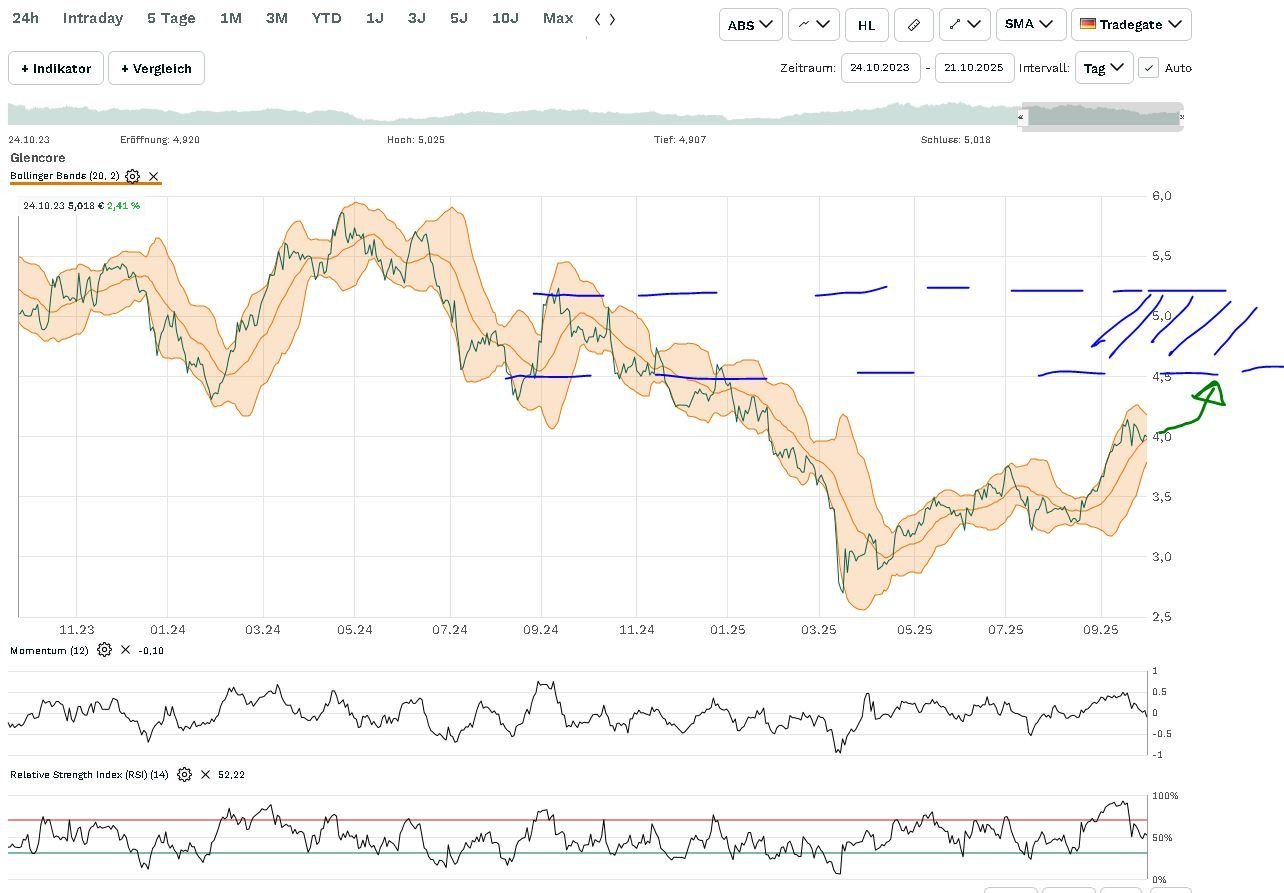Screen dimensions: 1284x893
Task: Remove the Momentum indicator
Action: (x=125, y=650)
